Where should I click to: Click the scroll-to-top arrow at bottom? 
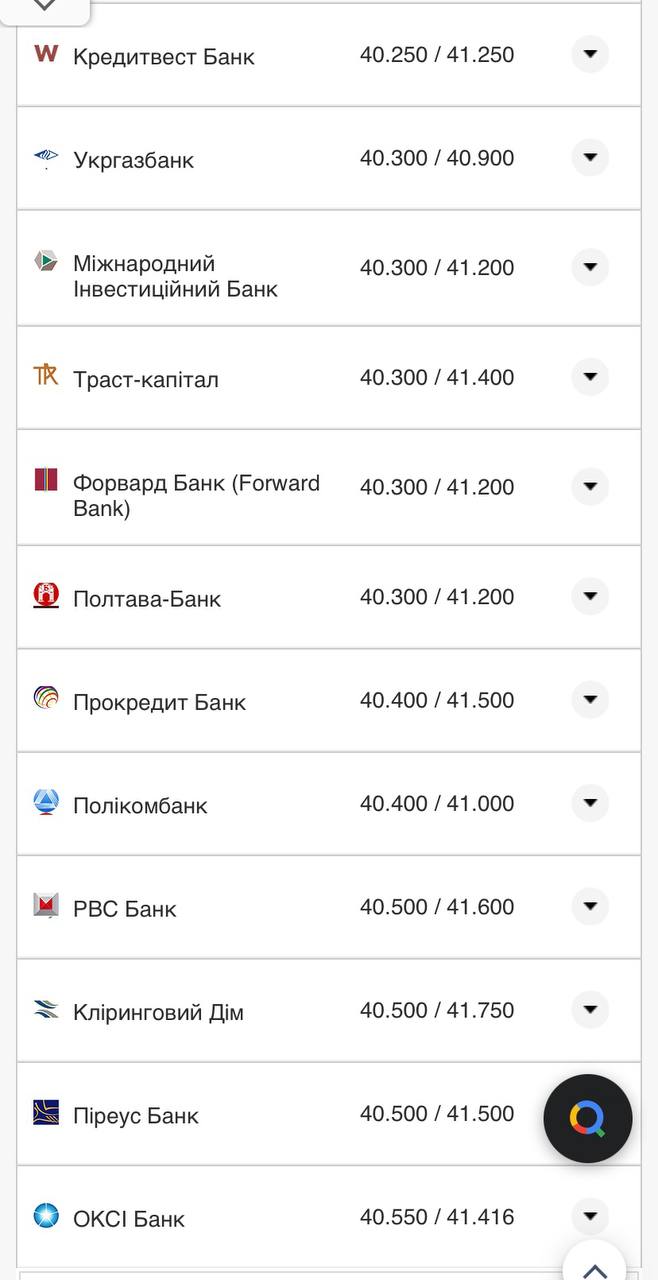pos(596,1268)
